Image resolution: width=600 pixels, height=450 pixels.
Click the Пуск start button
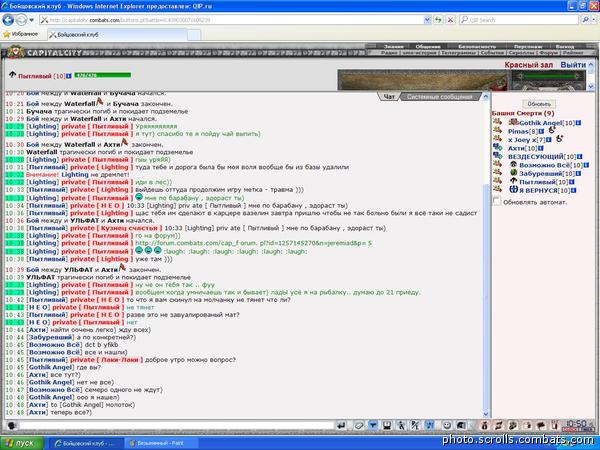pyautogui.click(x=22, y=443)
